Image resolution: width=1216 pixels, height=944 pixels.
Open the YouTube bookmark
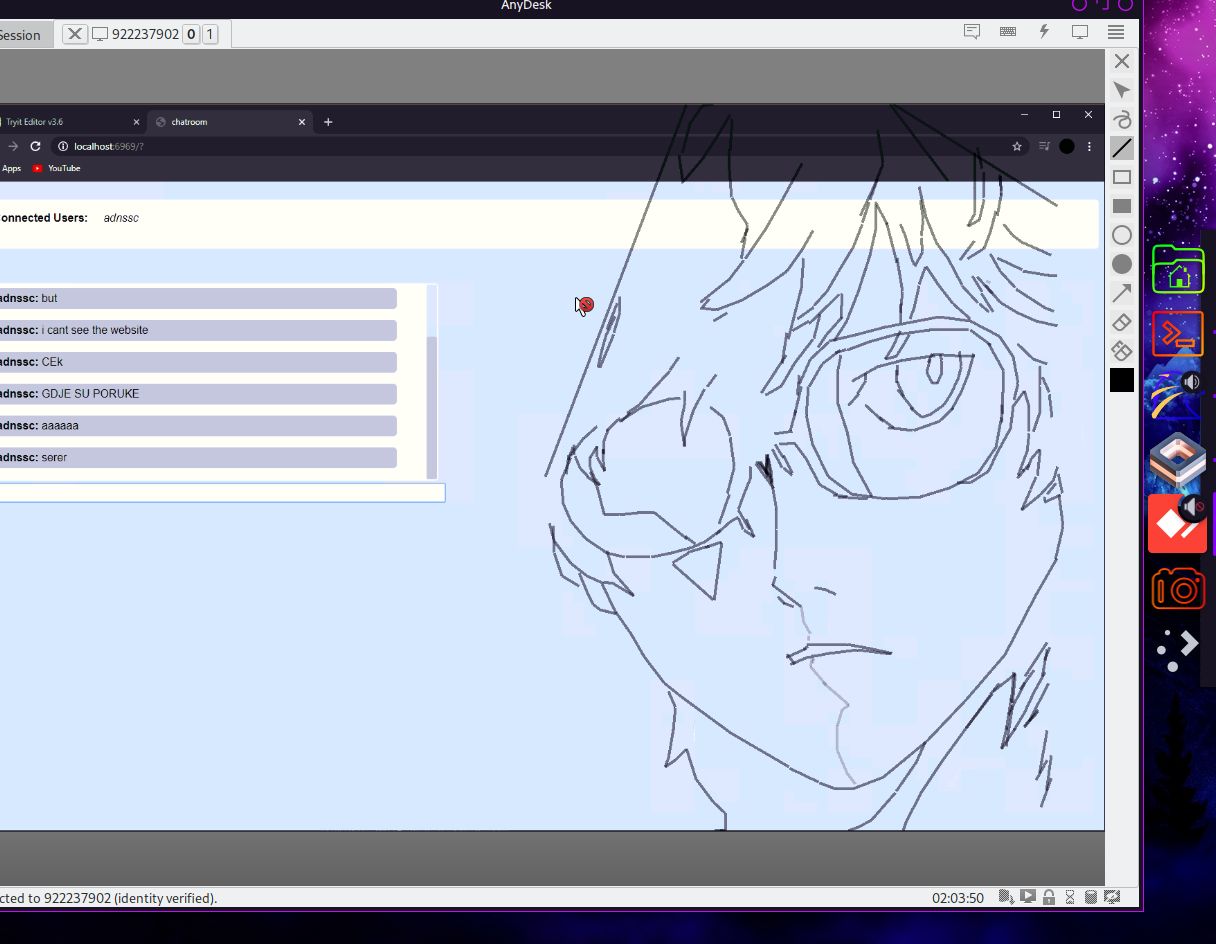coord(55,168)
